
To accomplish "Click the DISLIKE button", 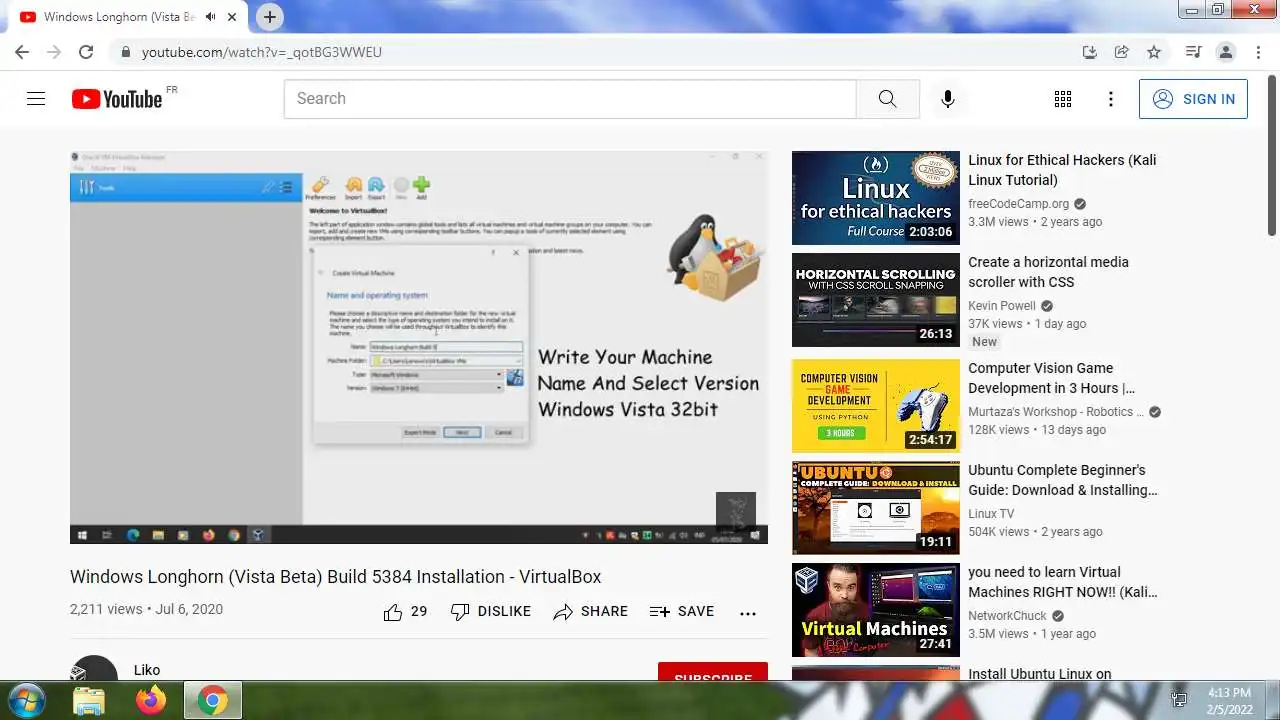I will [x=490, y=612].
